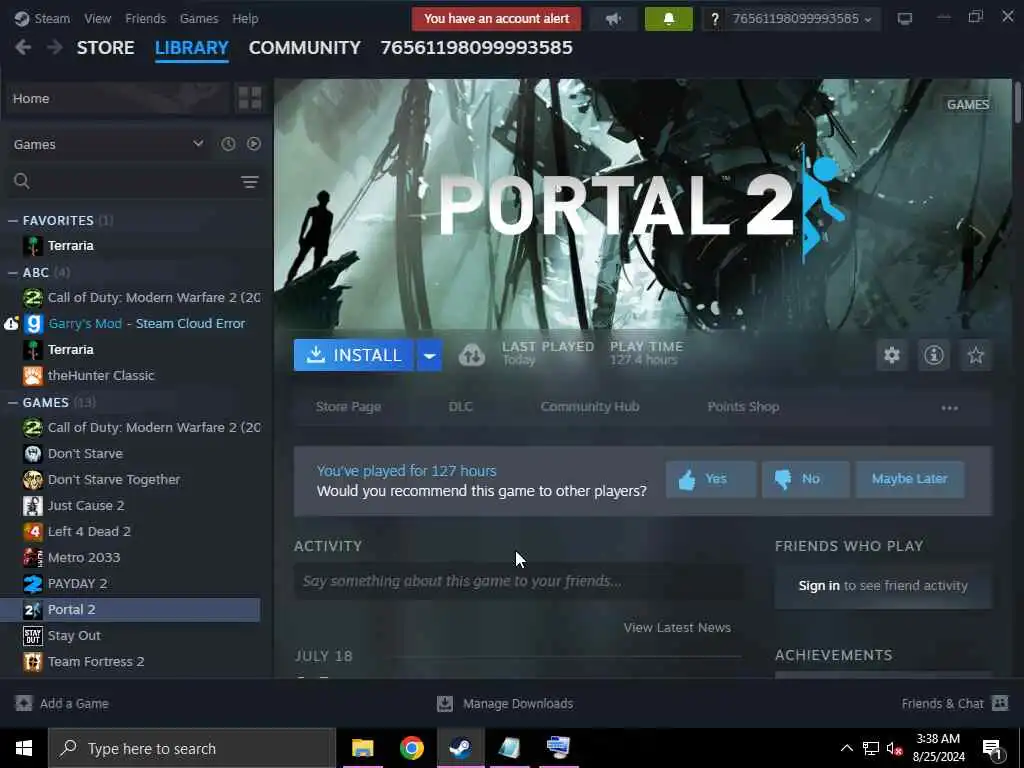Expand the Games collection dropdown
Screen dimensions: 1024x768
(x=198, y=144)
